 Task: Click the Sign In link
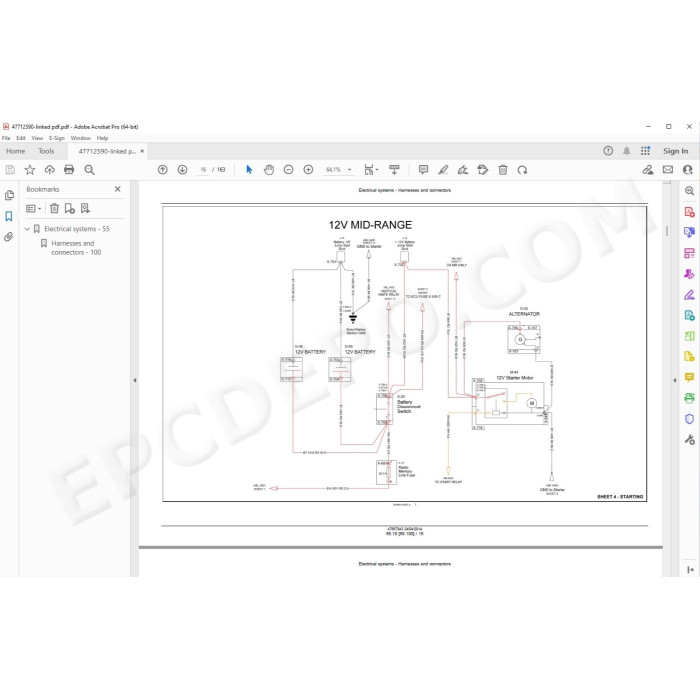[x=675, y=151]
